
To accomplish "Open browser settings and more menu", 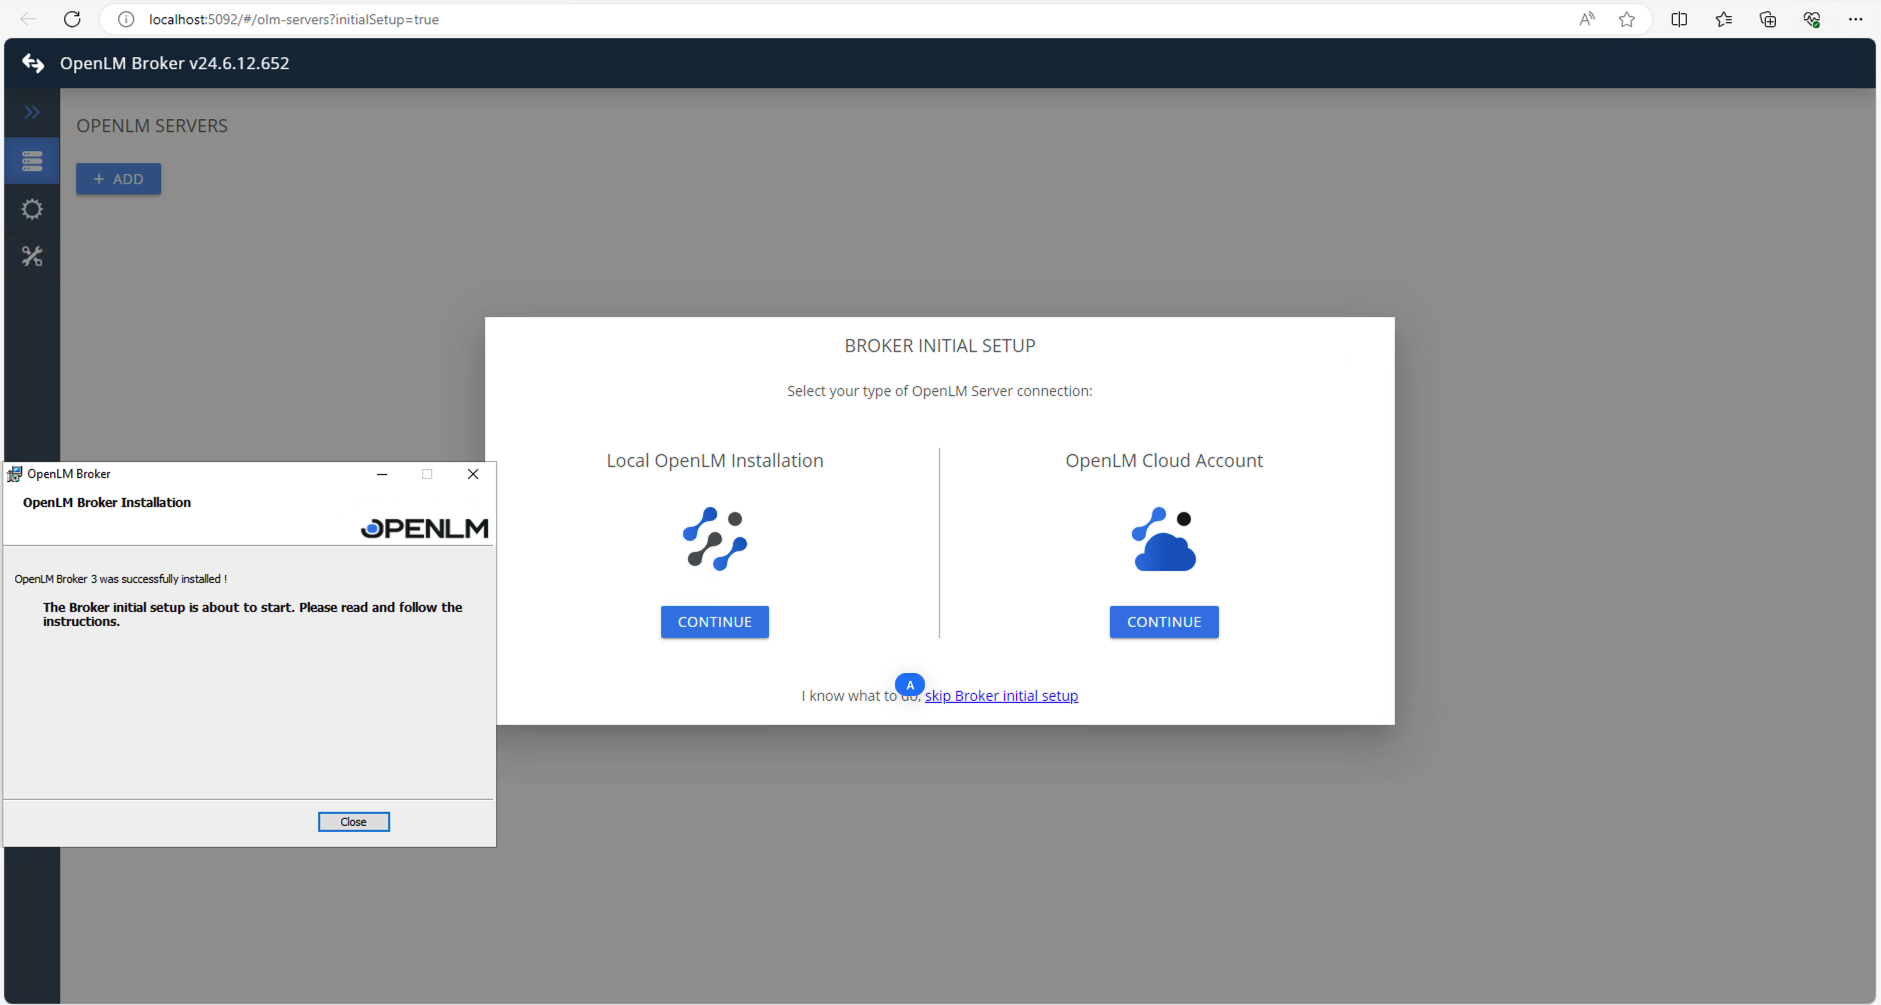I will click(x=1855, y=19).
